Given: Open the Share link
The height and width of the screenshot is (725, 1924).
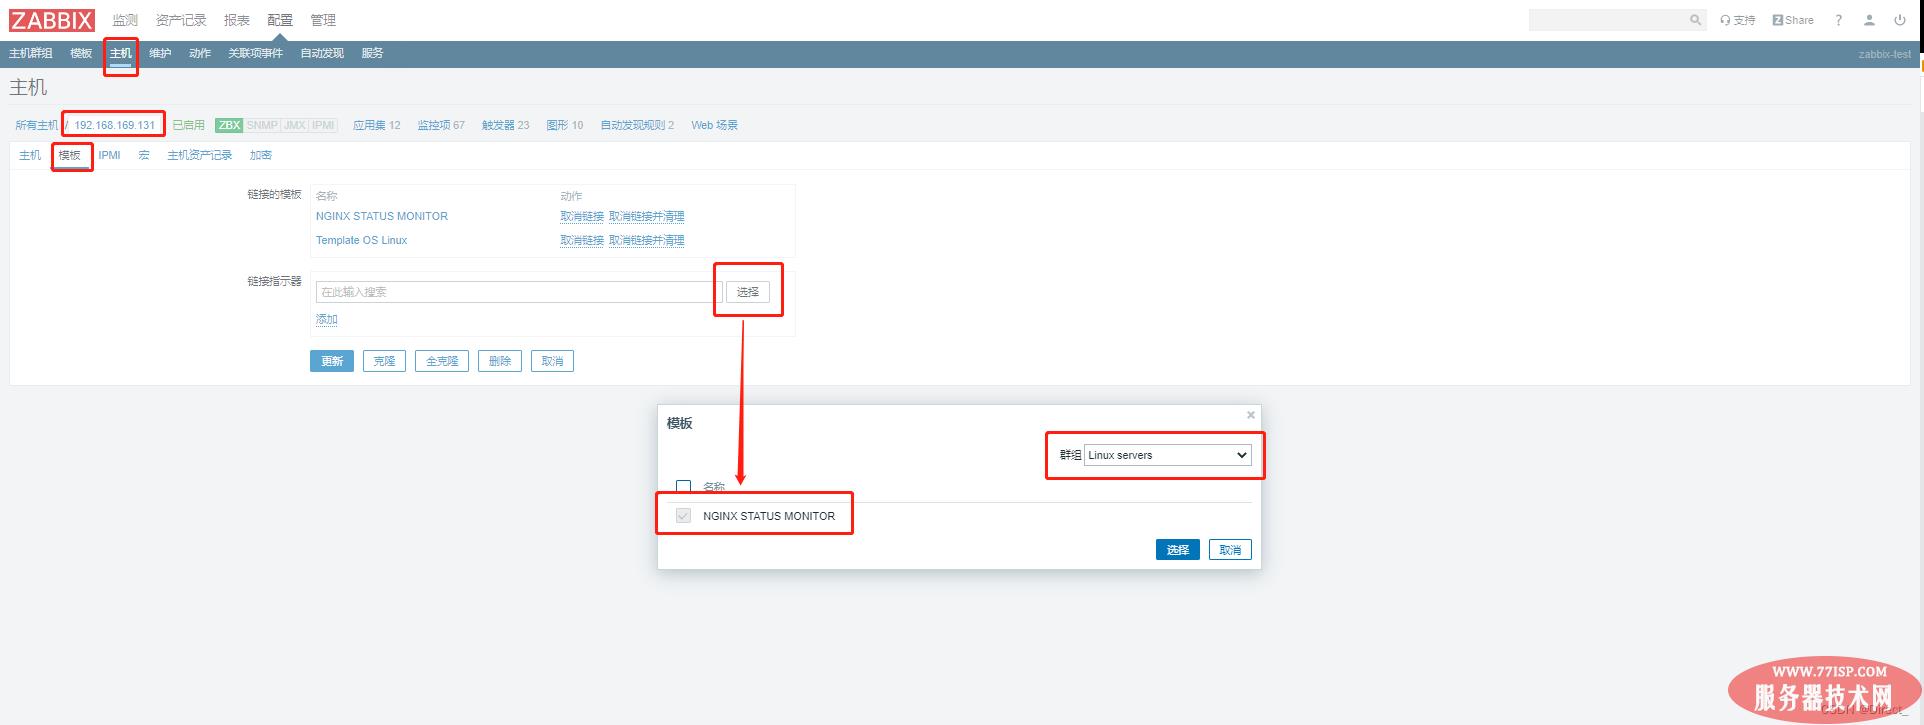Looking at the screenshot, I should point(1793,20).
